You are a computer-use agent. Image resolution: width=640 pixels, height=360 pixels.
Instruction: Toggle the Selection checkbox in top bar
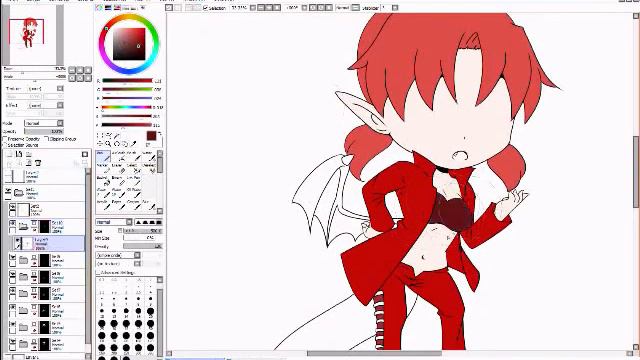point(206,8)
